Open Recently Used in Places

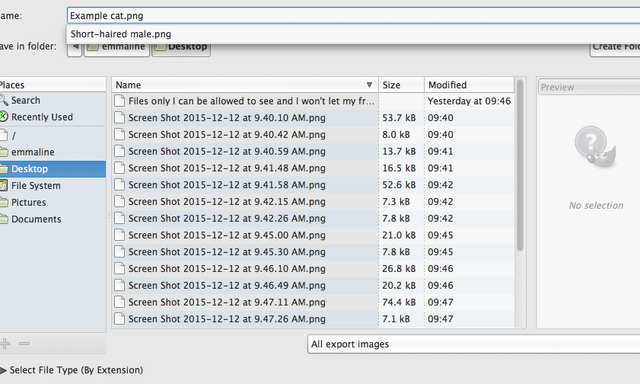tap(53, 117)
